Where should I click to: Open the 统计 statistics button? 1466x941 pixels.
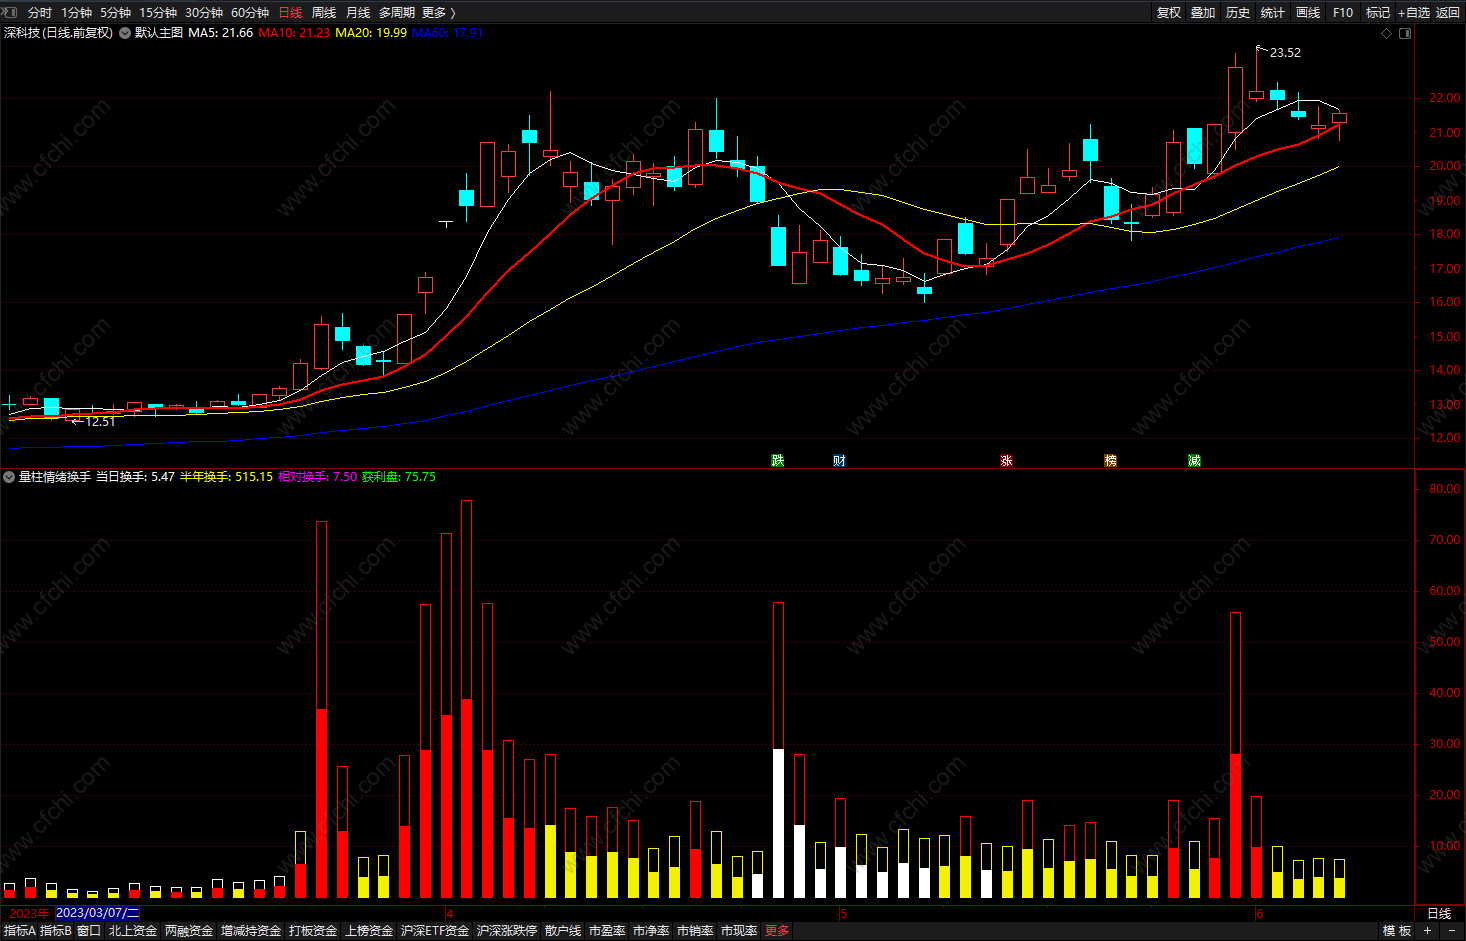pos(1273,12)
